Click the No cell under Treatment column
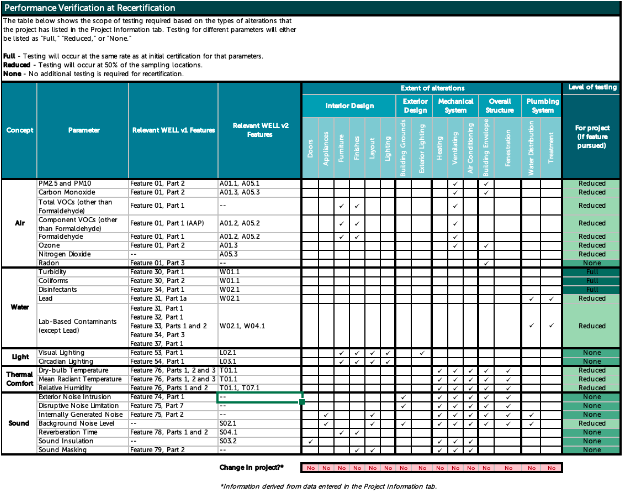The width and height of the screenshot is (627, 497). 551,468
